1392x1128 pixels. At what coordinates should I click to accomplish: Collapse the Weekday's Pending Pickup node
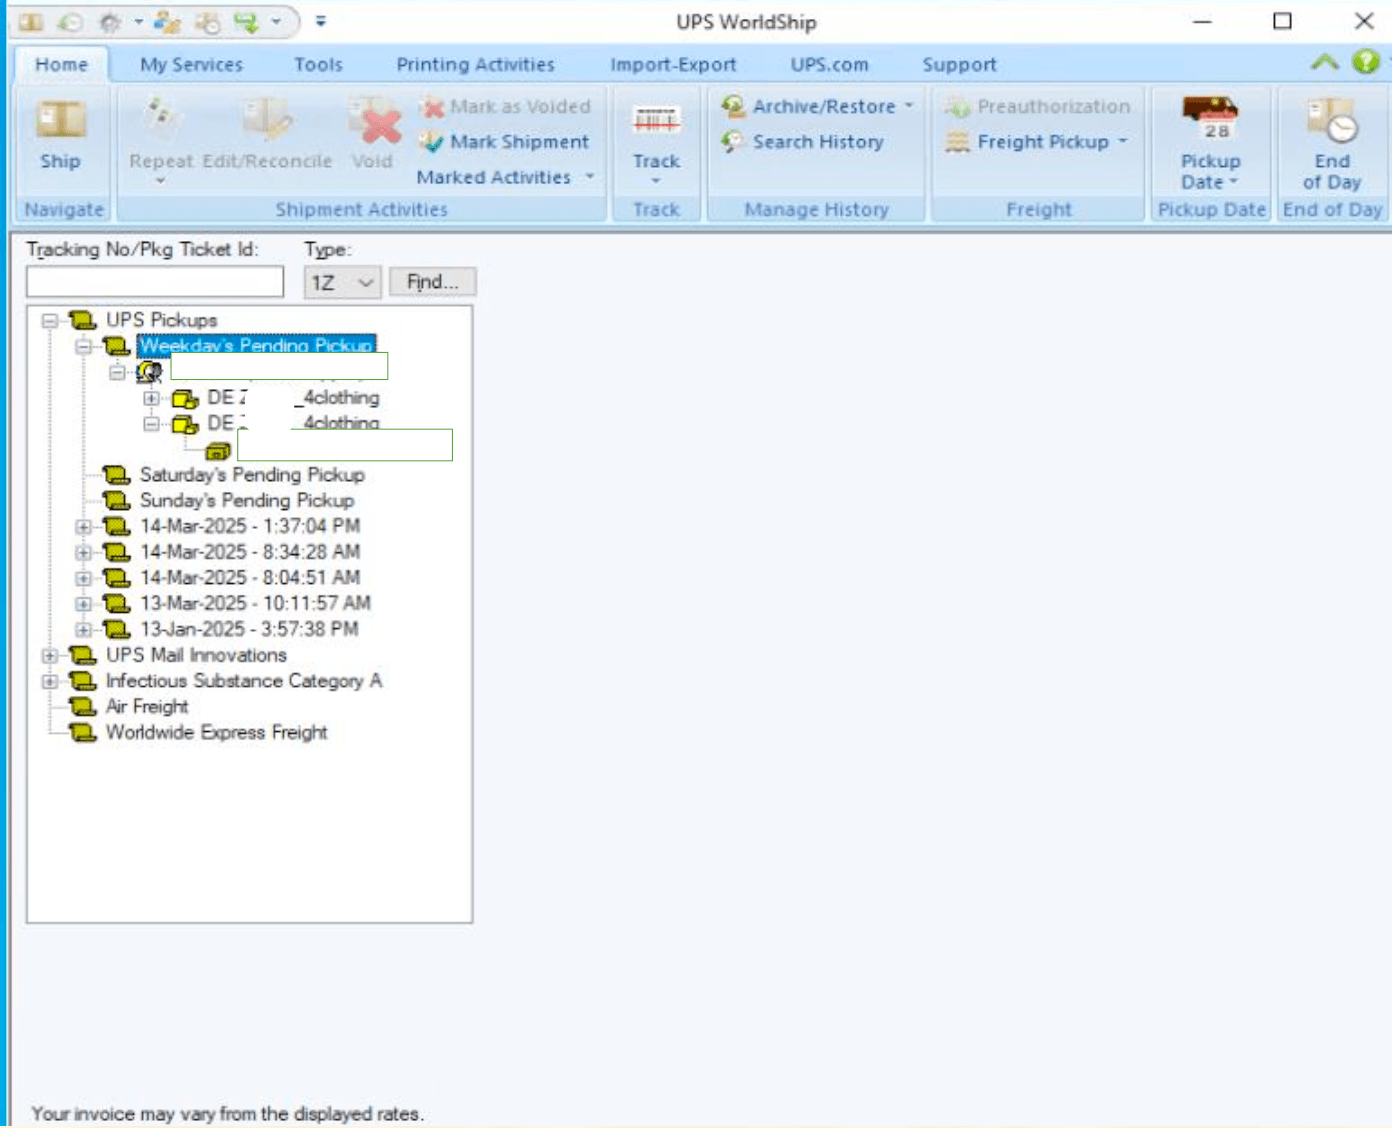tap(84, 346)
